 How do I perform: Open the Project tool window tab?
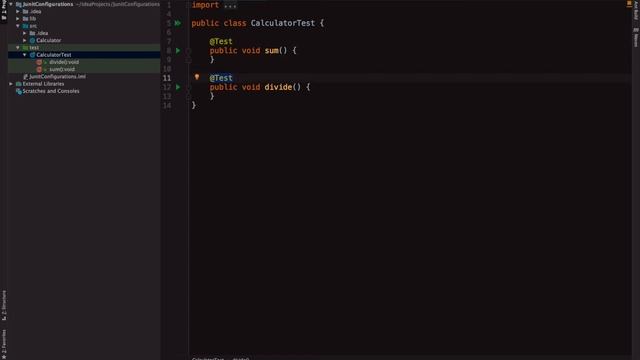tap(4, 10)
